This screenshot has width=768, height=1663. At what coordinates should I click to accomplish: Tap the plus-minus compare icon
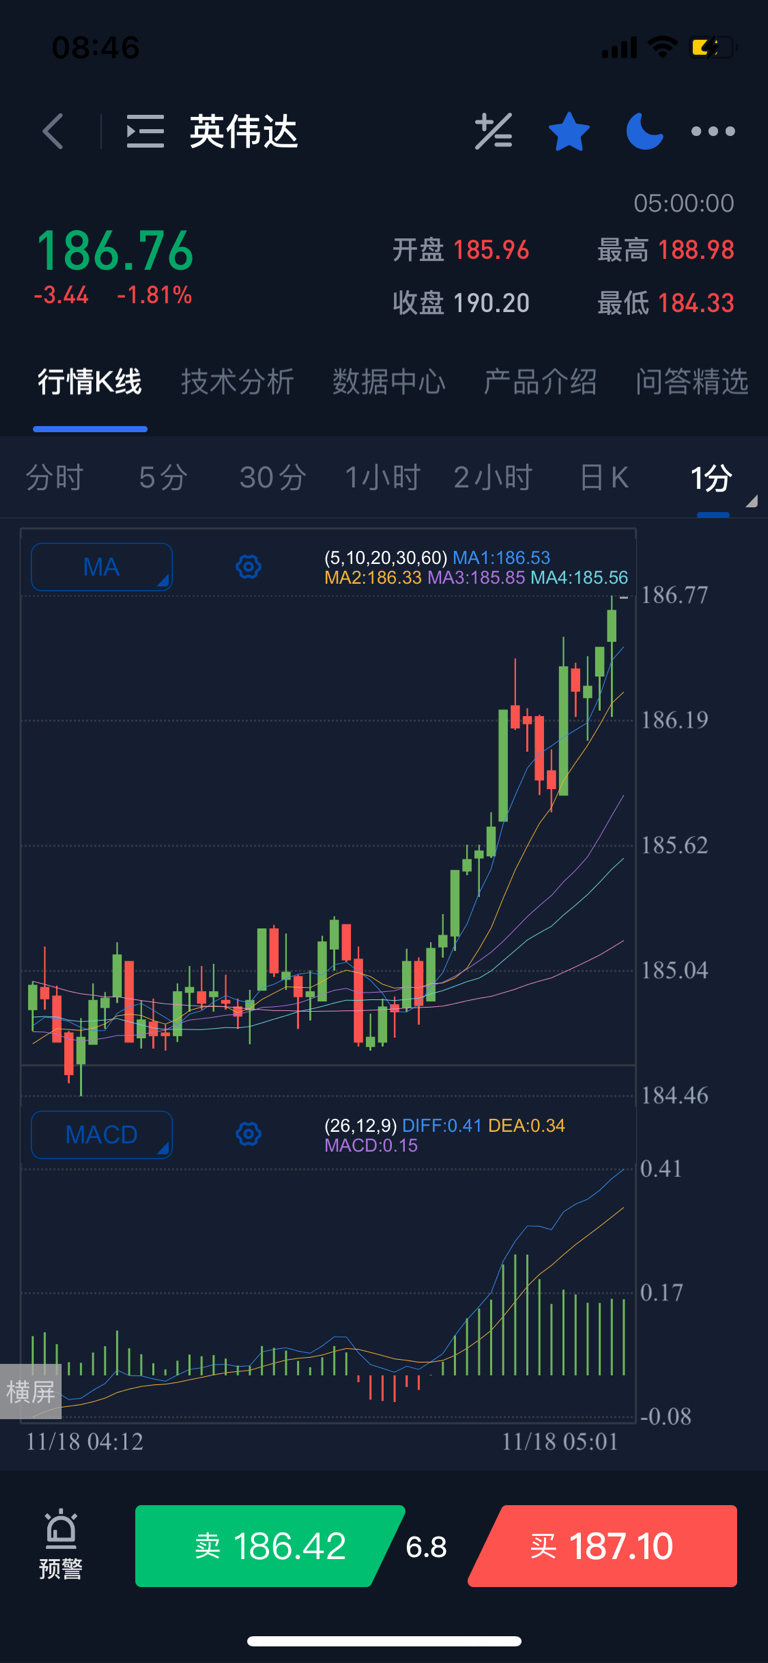[493, 131]
